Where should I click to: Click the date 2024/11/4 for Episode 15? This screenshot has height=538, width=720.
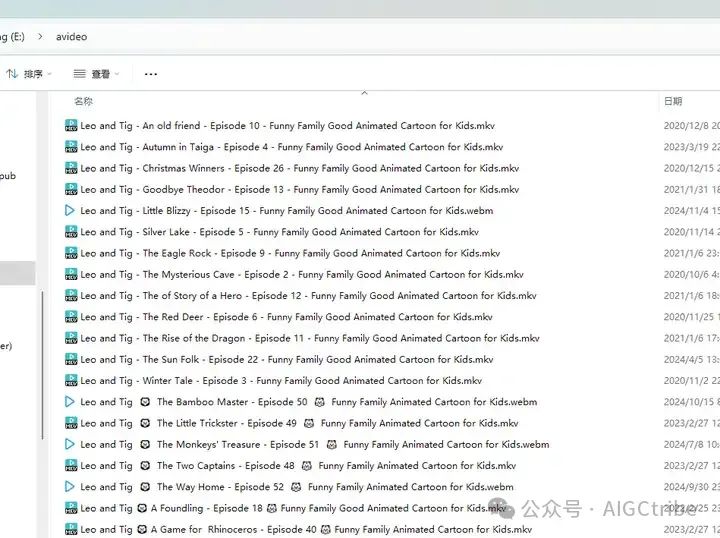692,211
